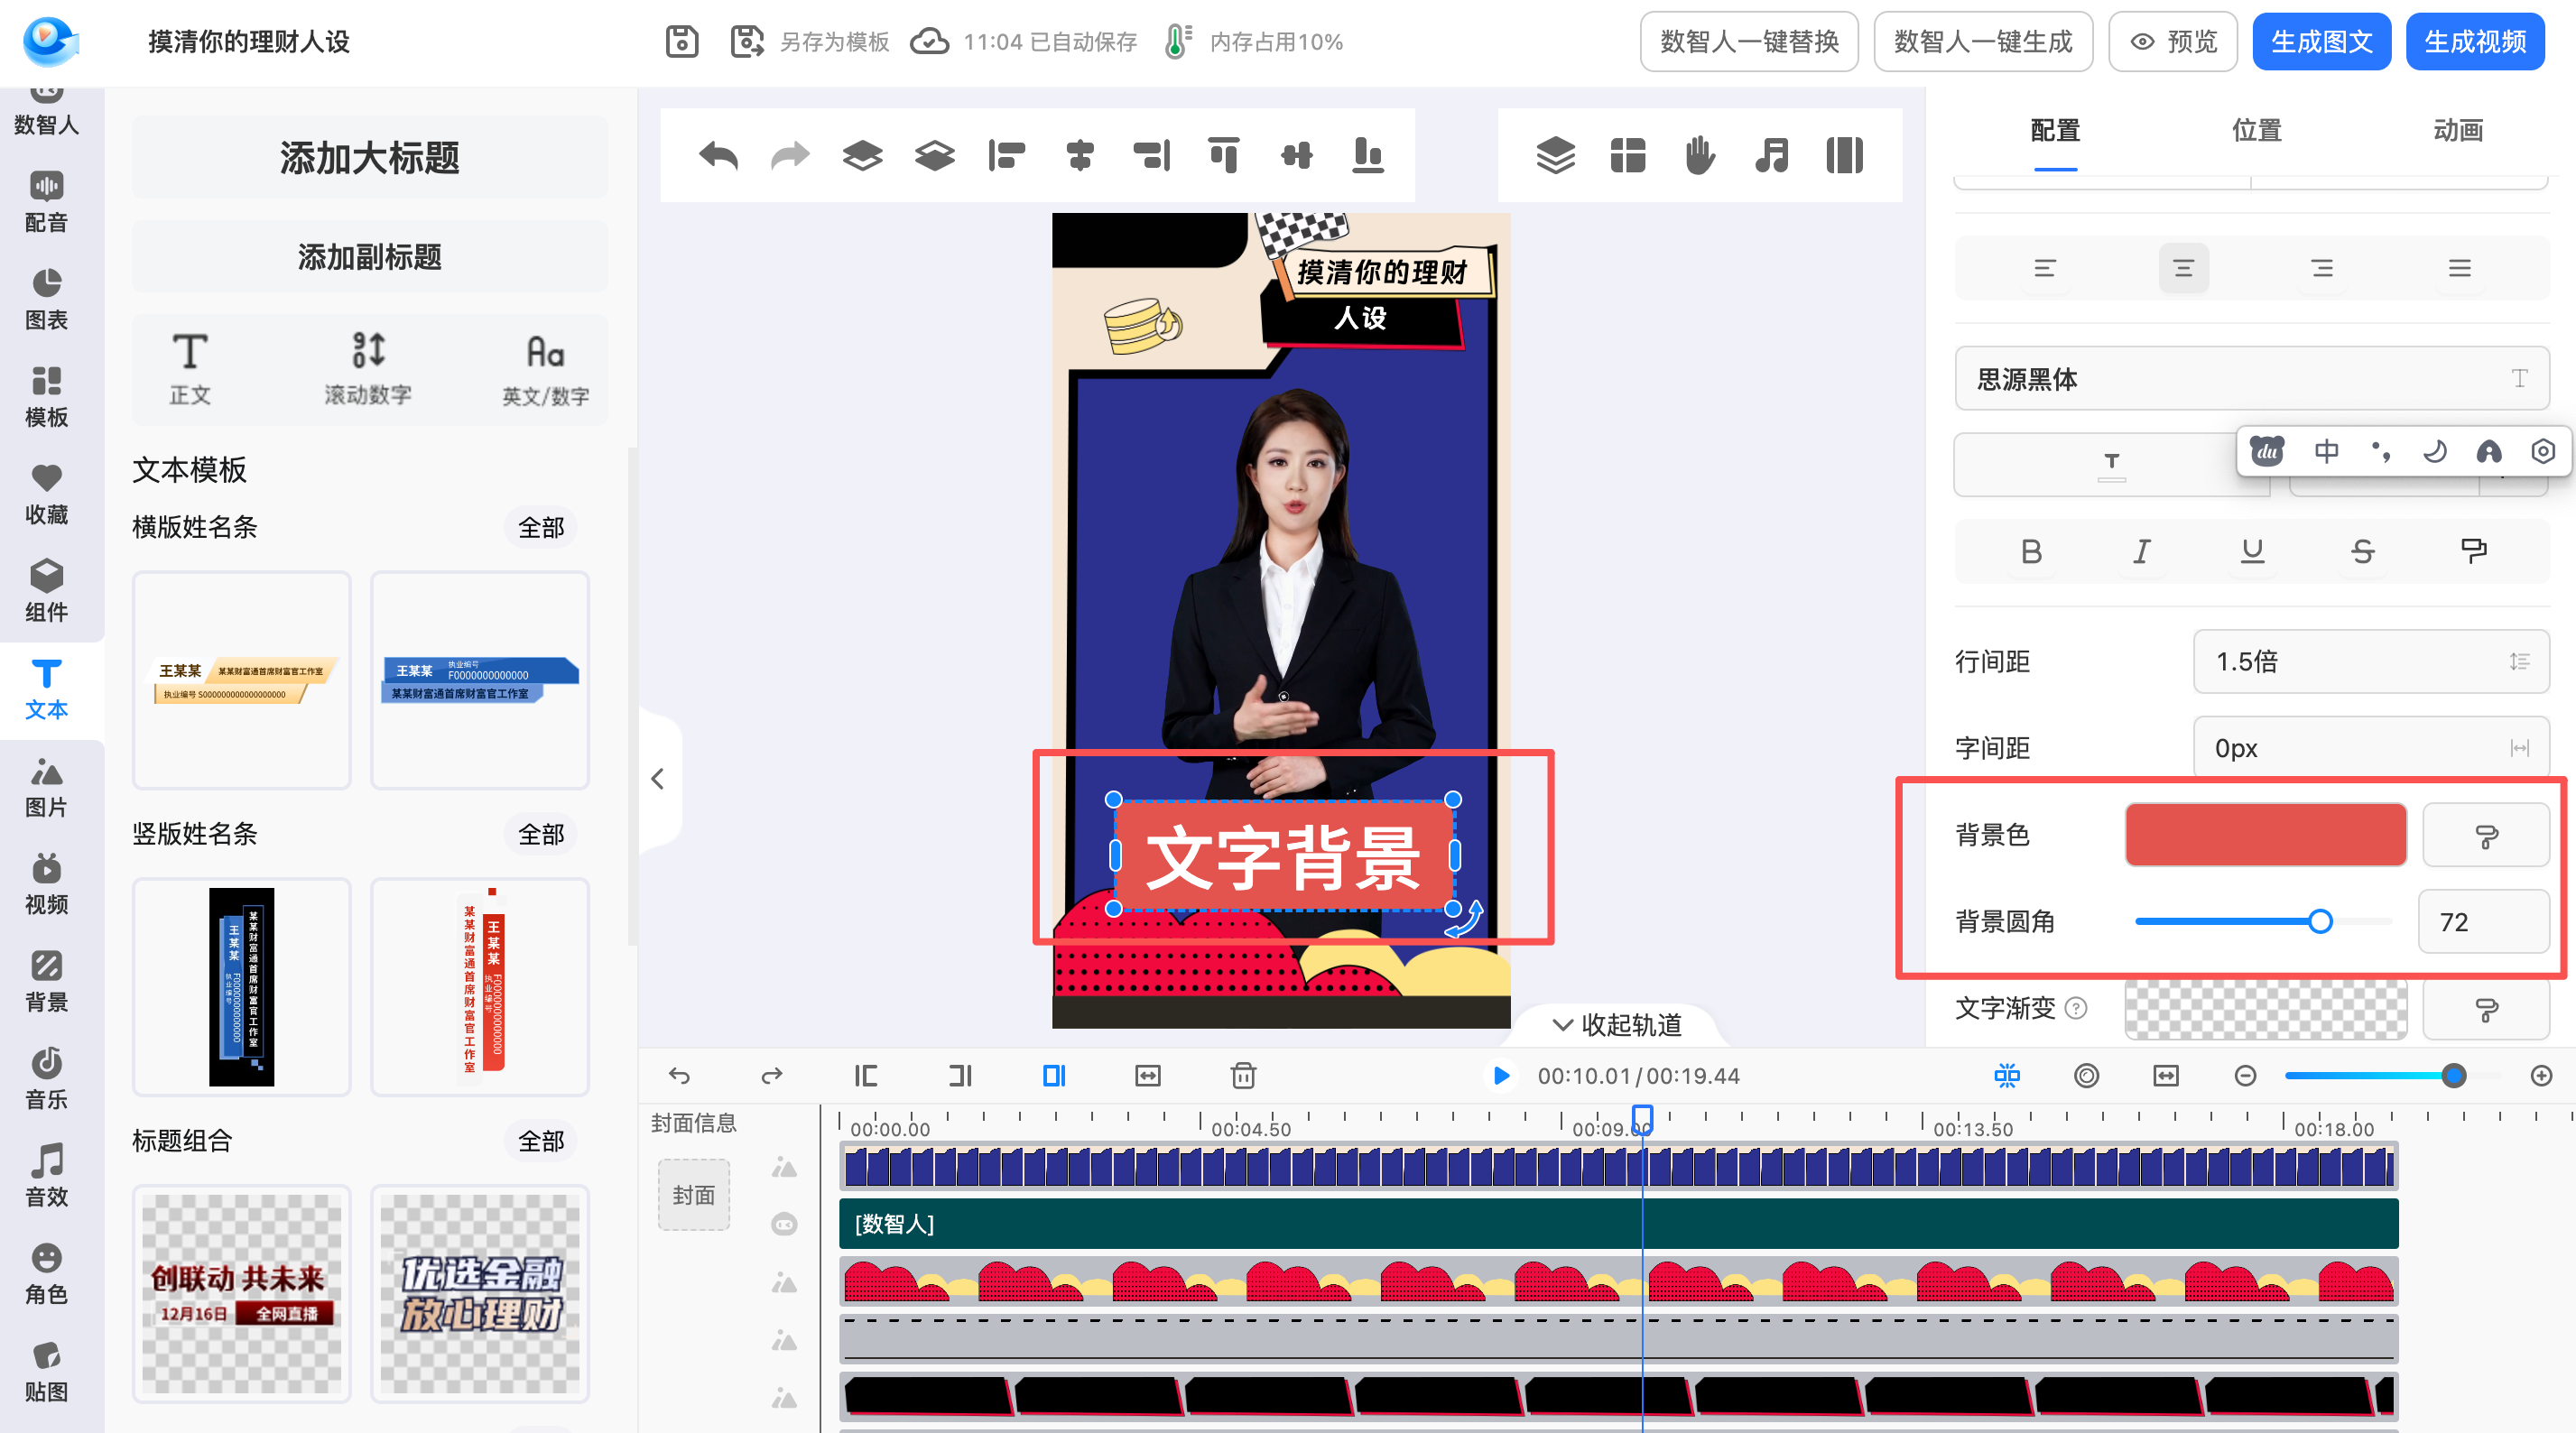Select the hand pan tool
Image resolution: width=2576 pixels, height=1433 pixels.
1699,155
